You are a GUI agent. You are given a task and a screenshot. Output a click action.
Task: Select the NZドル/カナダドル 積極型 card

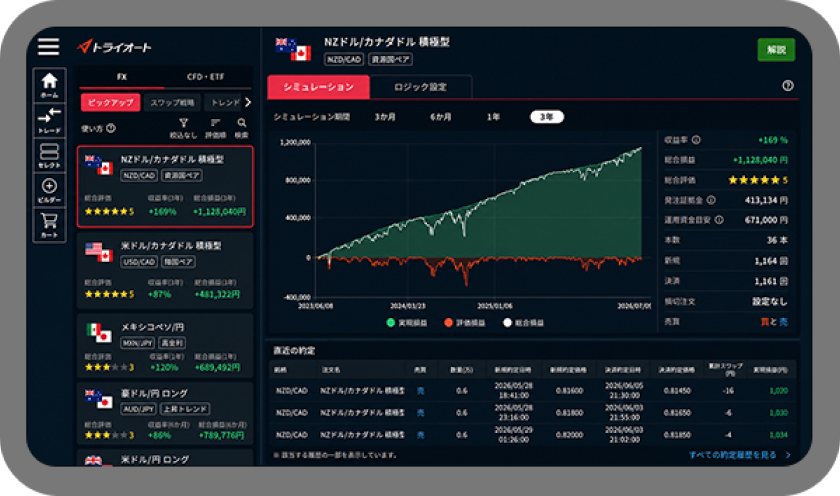tap(165, 186)
